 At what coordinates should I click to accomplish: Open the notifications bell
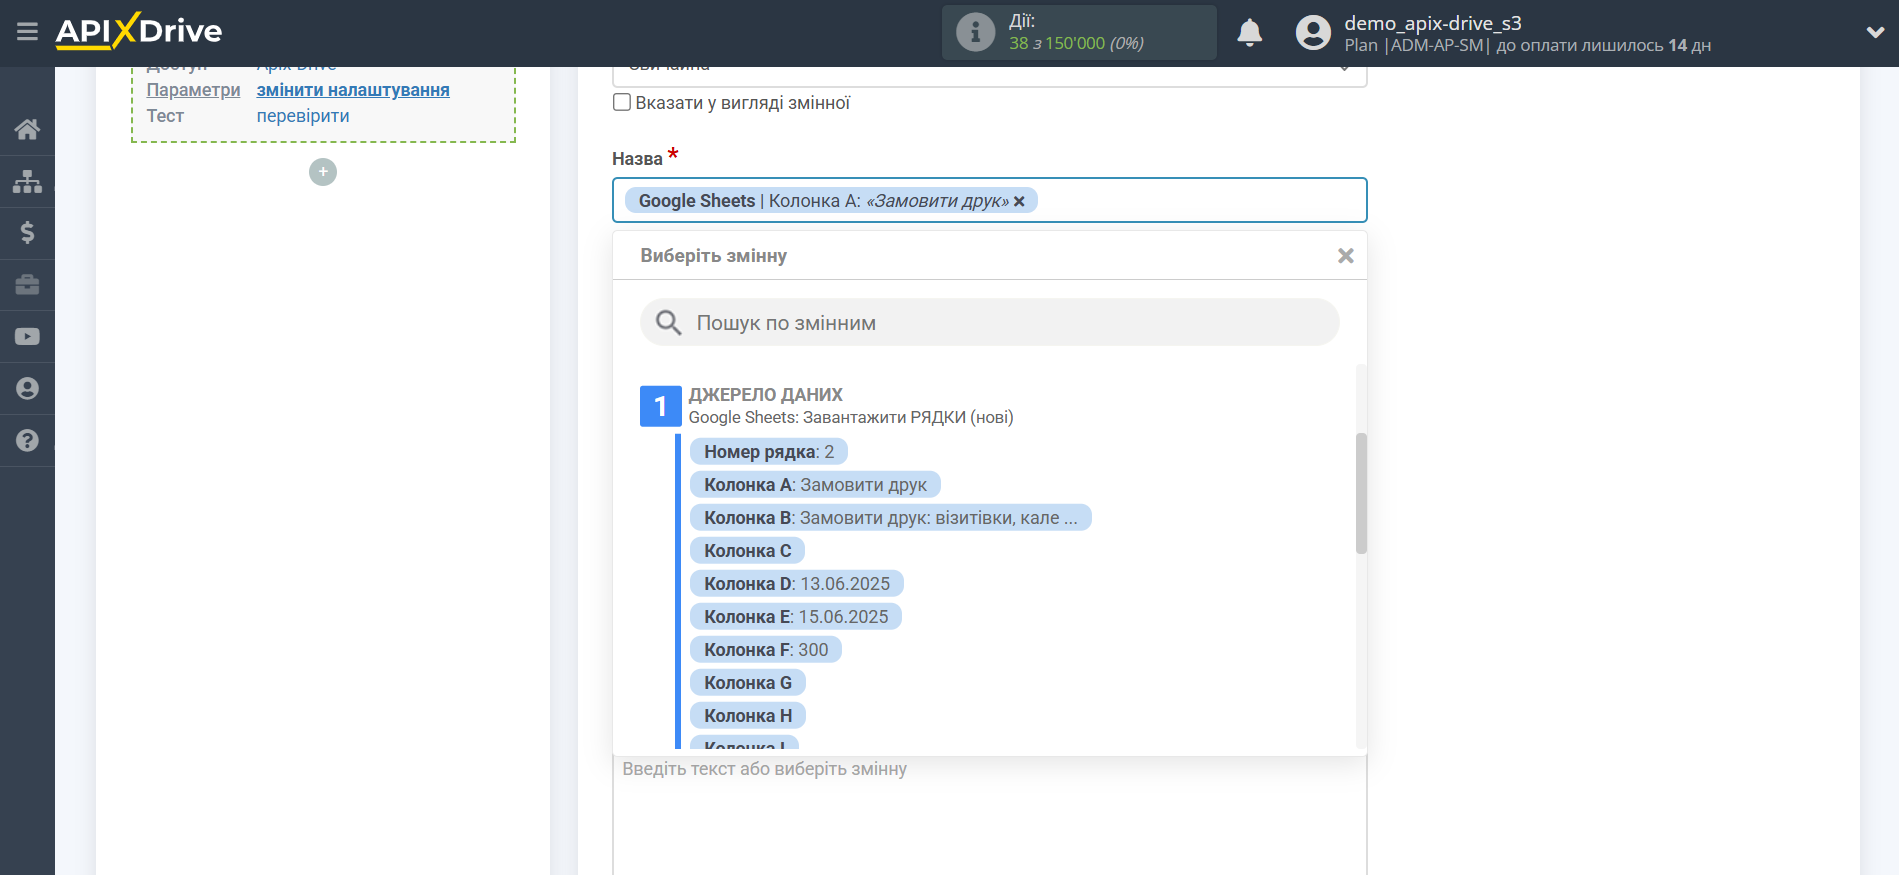click(x=1249, y=33)
